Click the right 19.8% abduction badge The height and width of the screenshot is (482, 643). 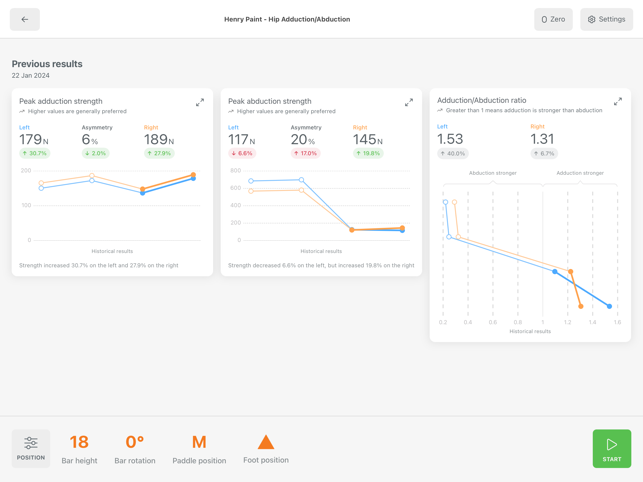pyautogui.click(x=368, y=154)
